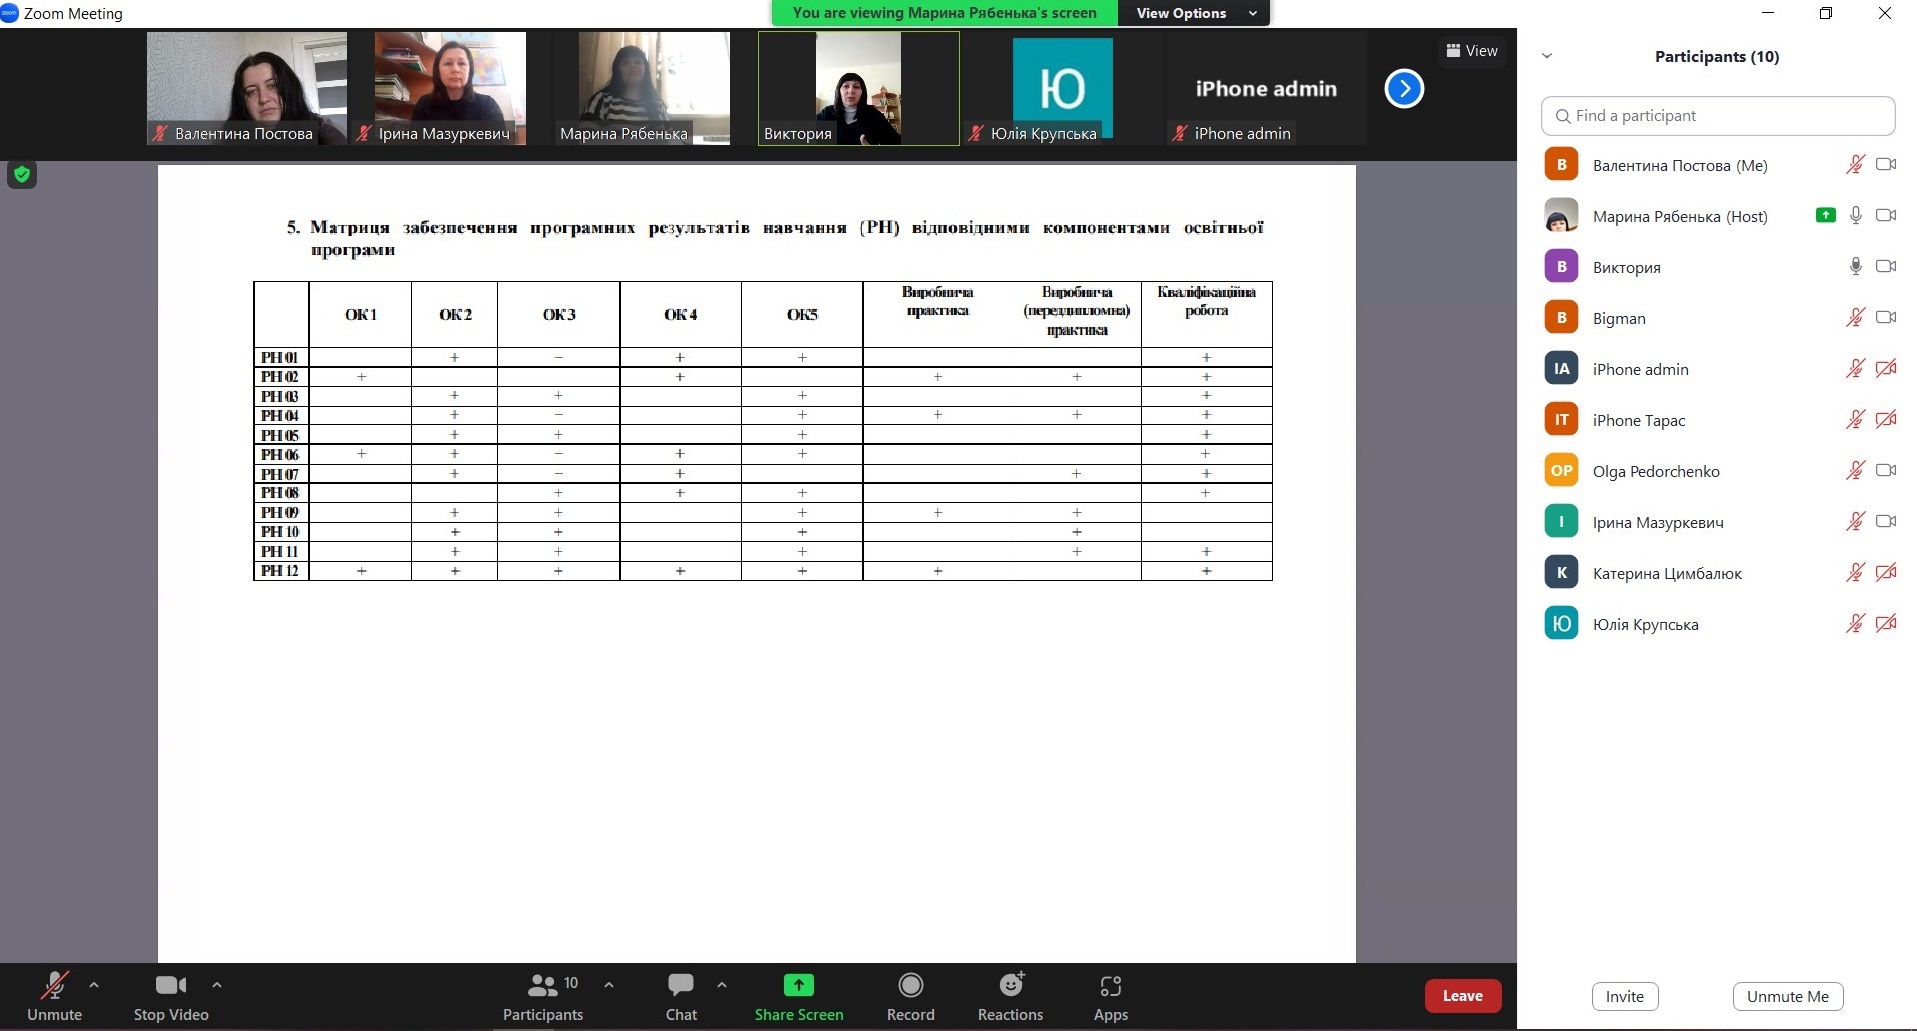Open the View layout menu
Screen dimensions: 1917x1031
(x=1471, y=51)
